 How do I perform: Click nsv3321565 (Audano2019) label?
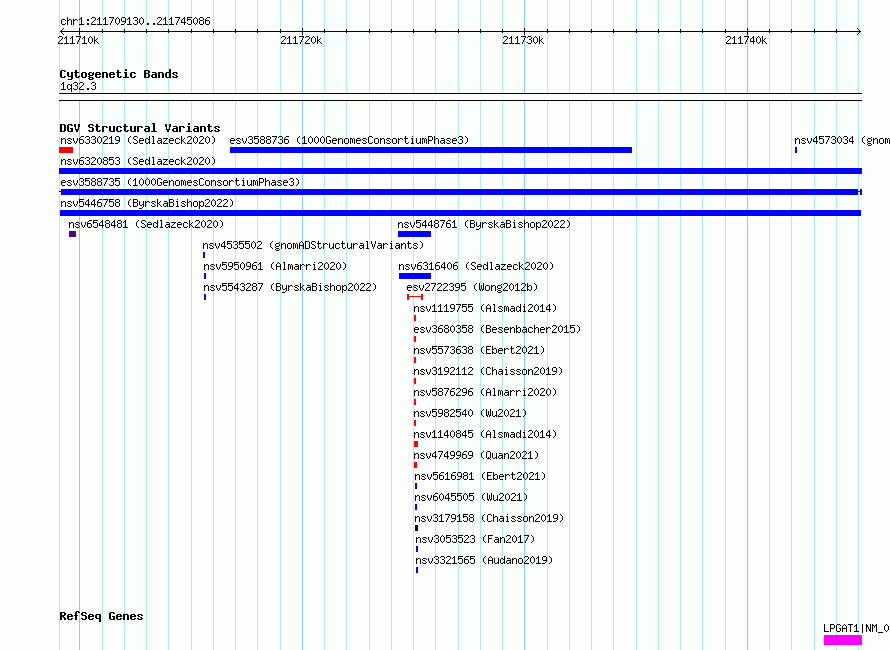point(484,560)
